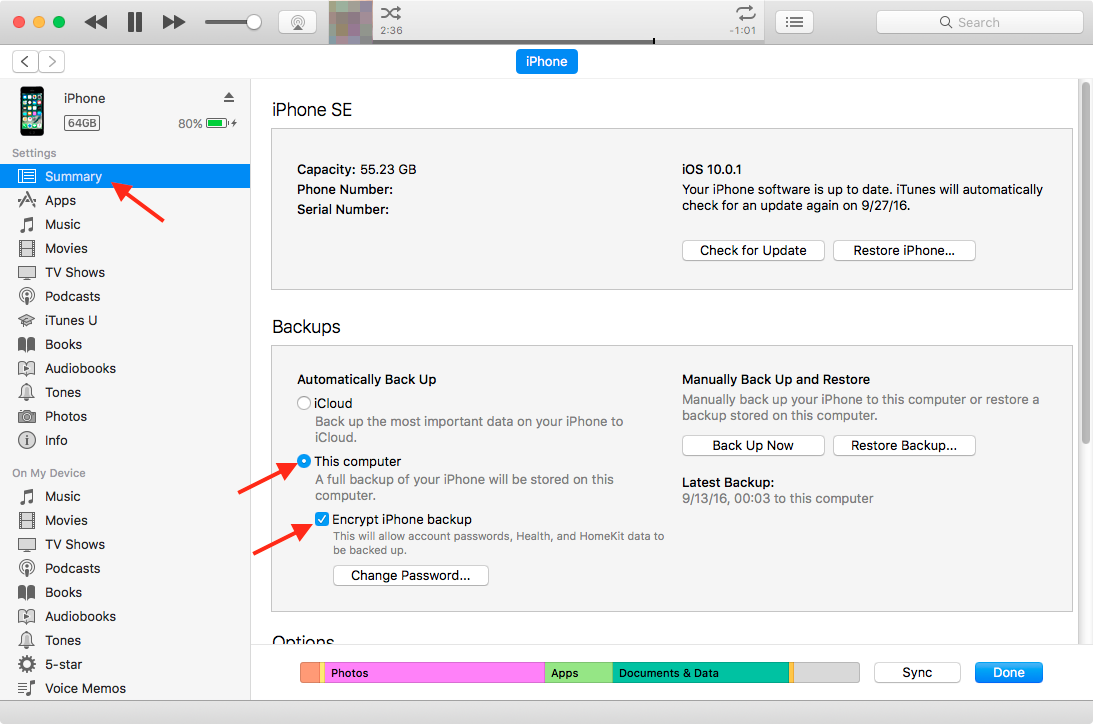
Task: Toggle repeat in the now playing bar
Action: click(x=746, y=13)
